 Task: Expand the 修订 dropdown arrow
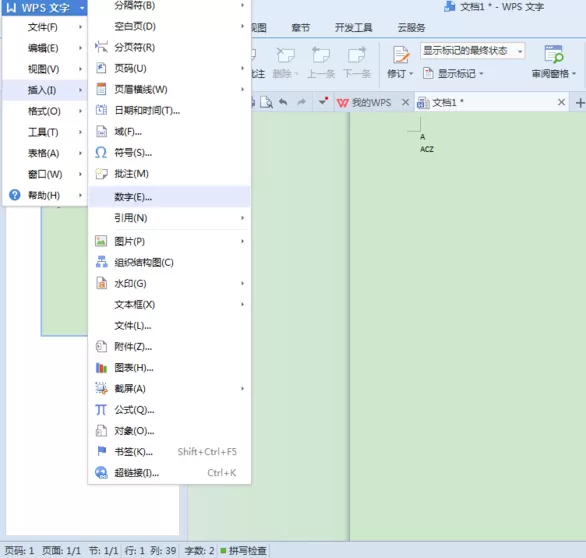(x=411, y=74)
